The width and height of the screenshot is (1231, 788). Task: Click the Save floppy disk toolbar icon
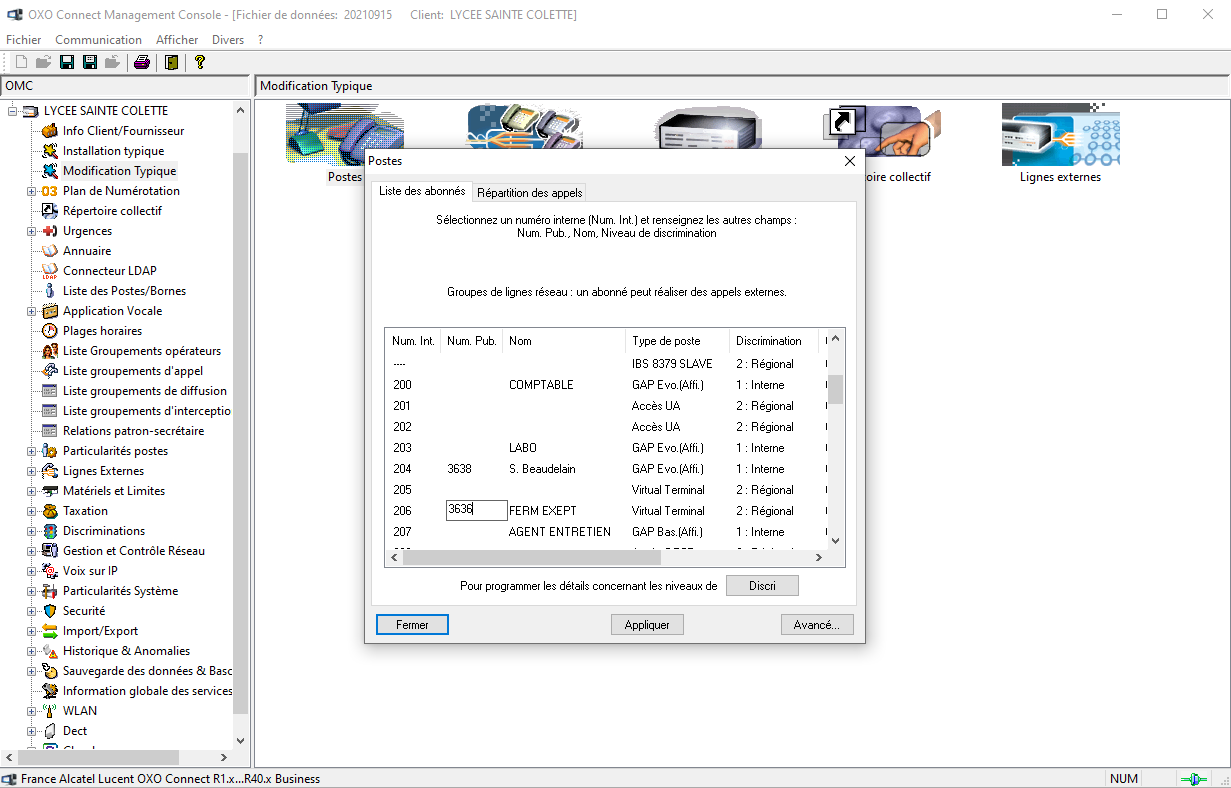[x=67, y=62]
